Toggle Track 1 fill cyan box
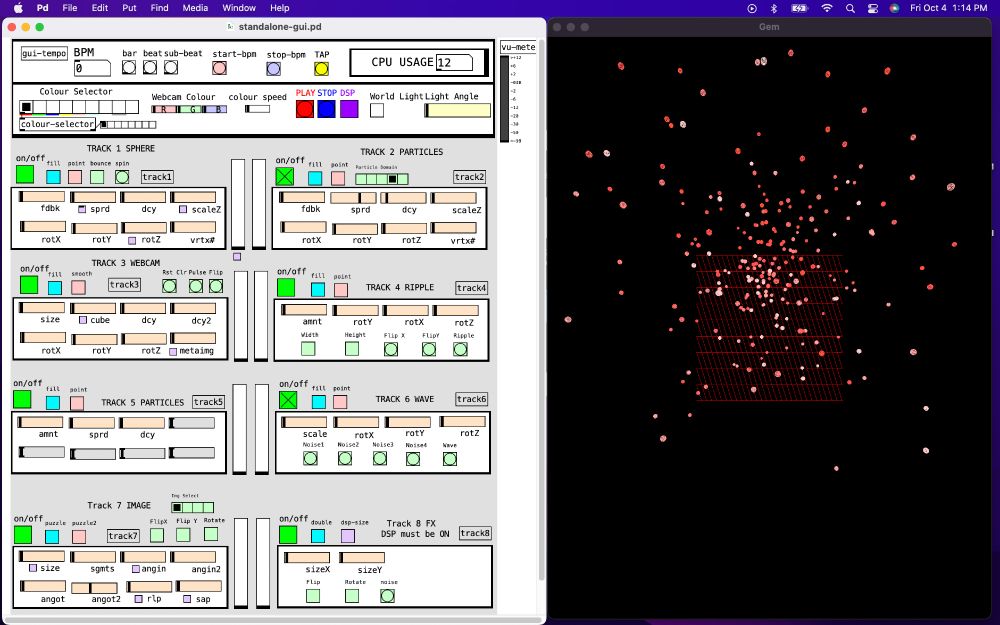 click(x=54, y=177)
